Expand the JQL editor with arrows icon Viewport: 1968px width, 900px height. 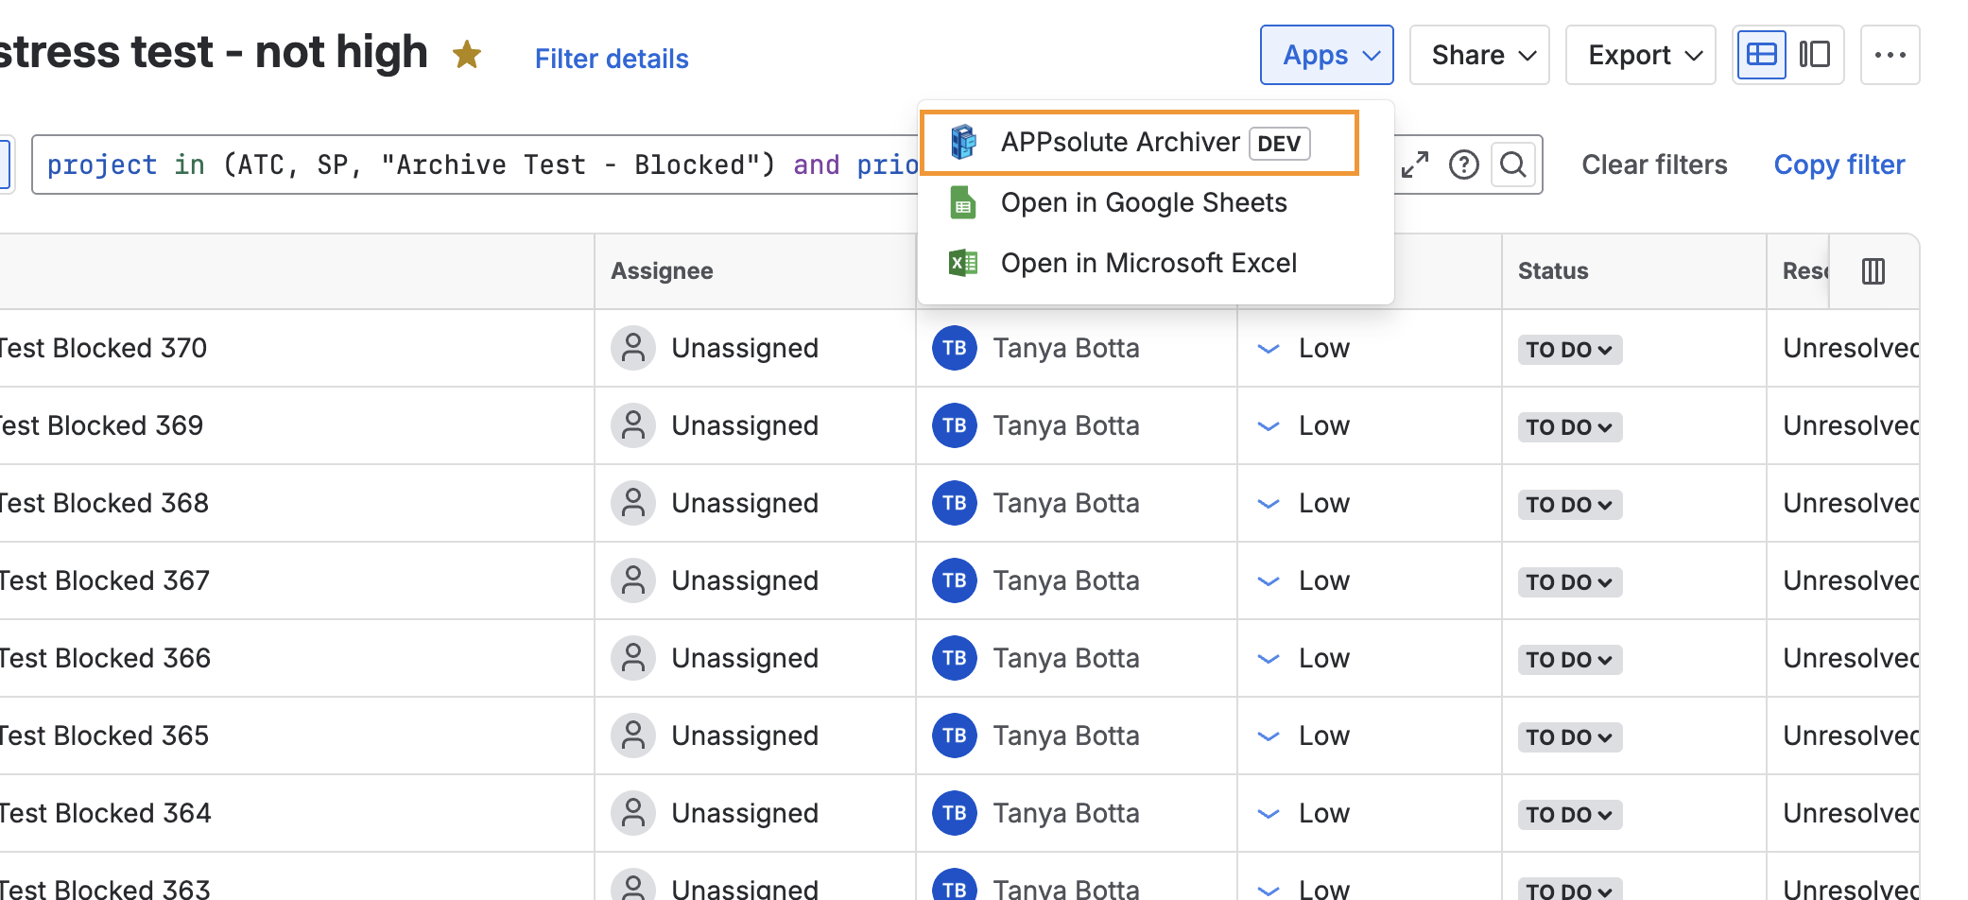(x=1415, y=164)
